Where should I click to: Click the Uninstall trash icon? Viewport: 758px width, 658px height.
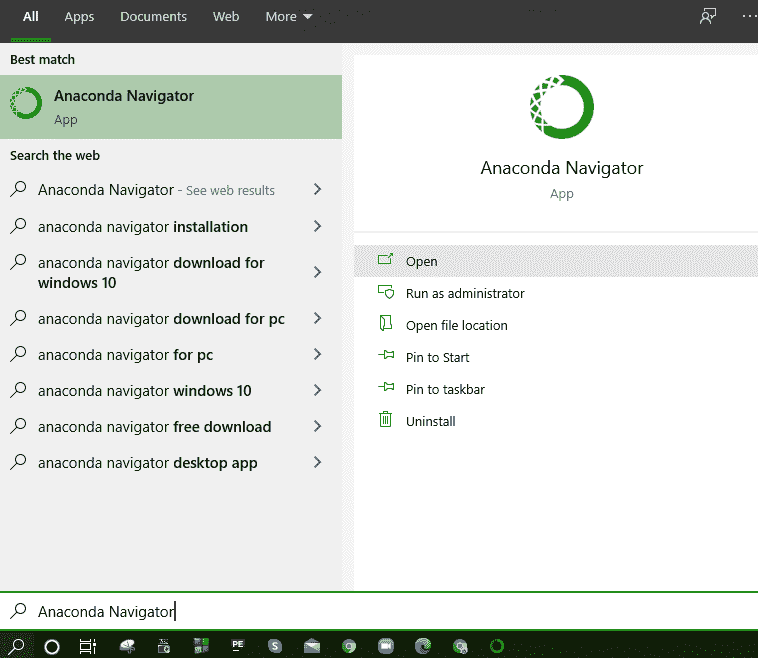pos(385,421)
